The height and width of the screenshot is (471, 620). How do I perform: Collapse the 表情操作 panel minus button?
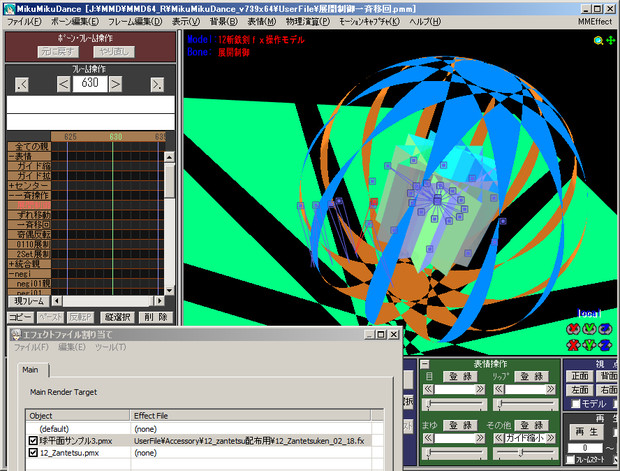coord(425,364)
